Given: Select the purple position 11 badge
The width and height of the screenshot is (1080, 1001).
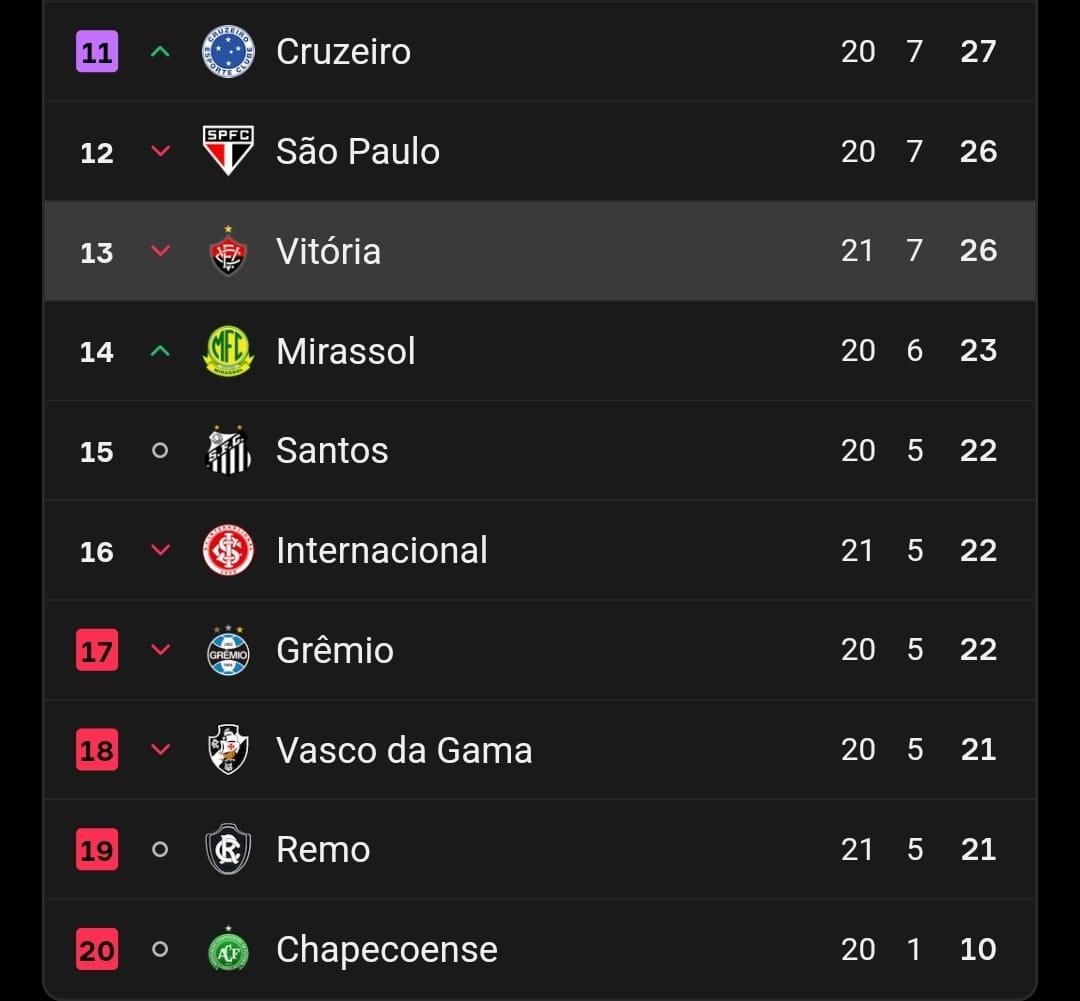Looking at the screenshot, I should (96, 52).
